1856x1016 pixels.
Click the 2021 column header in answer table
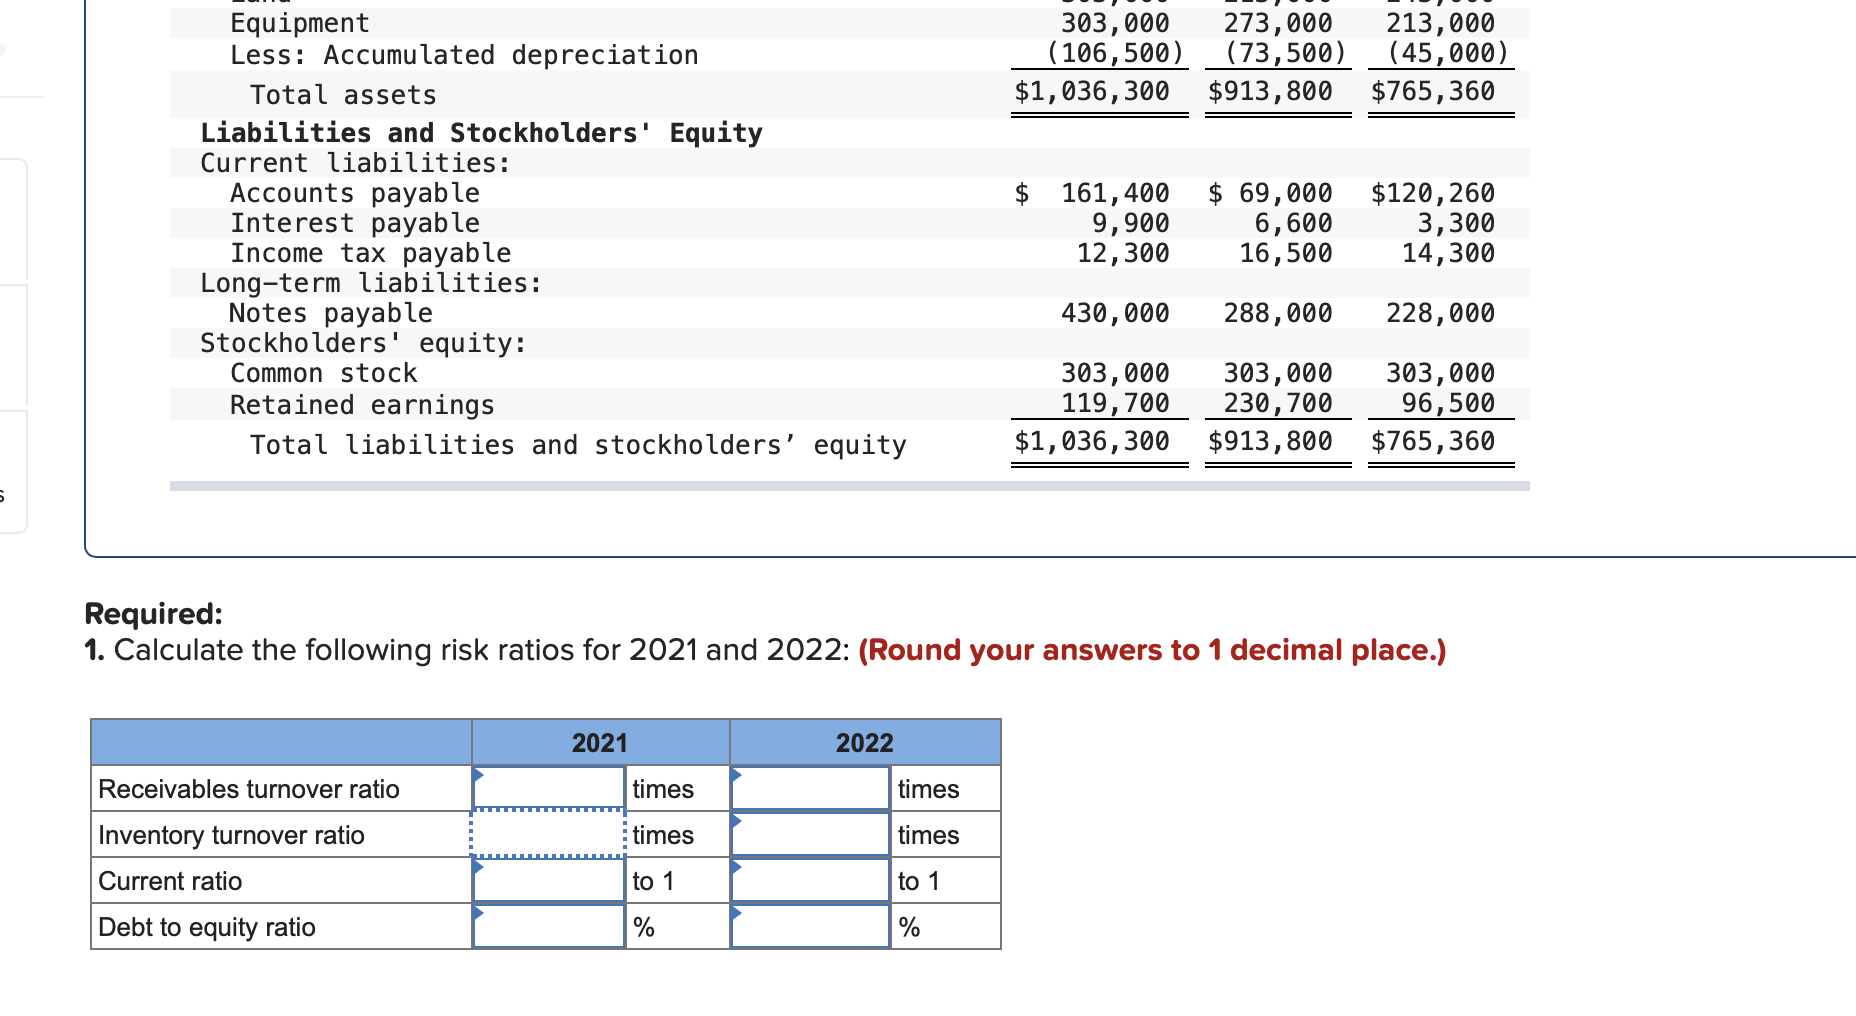600,743
